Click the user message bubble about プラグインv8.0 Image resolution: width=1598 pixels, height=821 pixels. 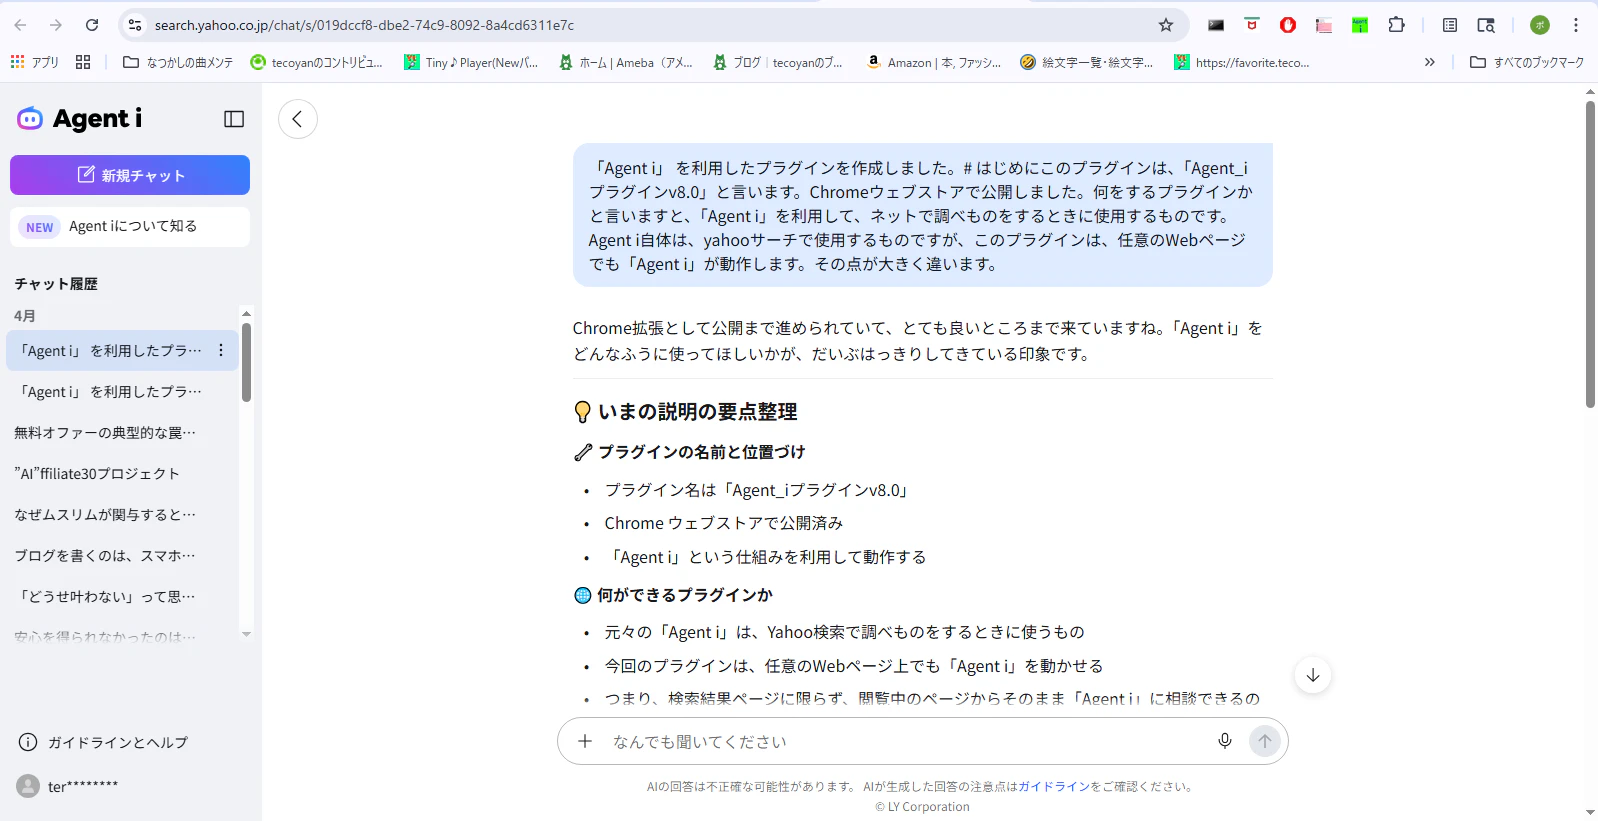(922, 216)
